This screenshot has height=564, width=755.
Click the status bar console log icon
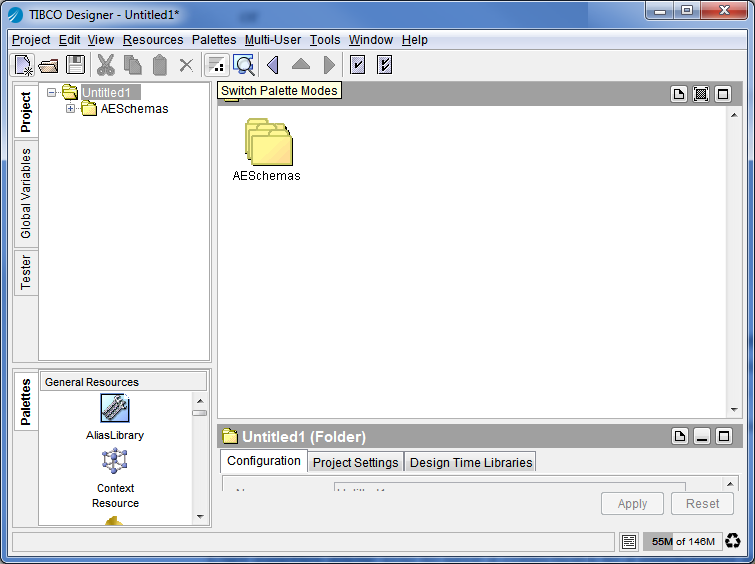tap(629, 541)
